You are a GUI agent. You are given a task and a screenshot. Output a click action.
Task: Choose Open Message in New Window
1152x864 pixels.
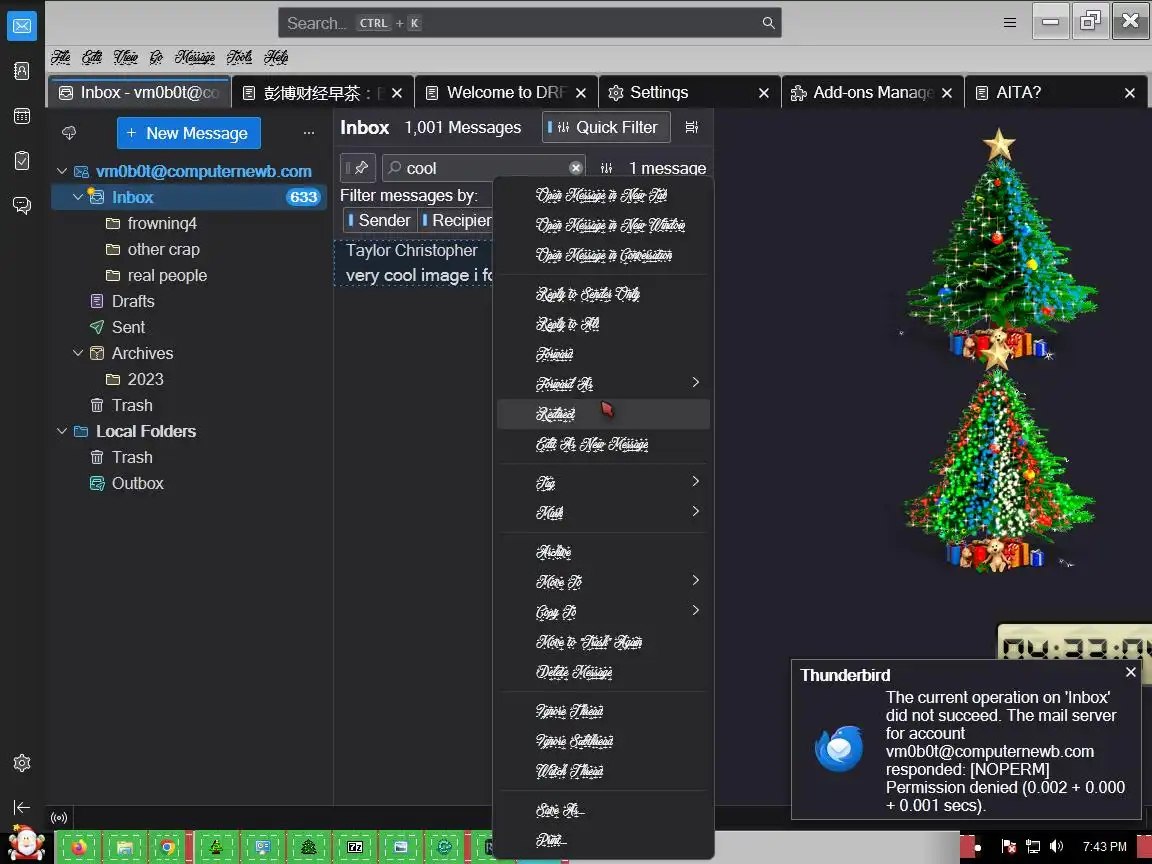(x=604, y=226)
